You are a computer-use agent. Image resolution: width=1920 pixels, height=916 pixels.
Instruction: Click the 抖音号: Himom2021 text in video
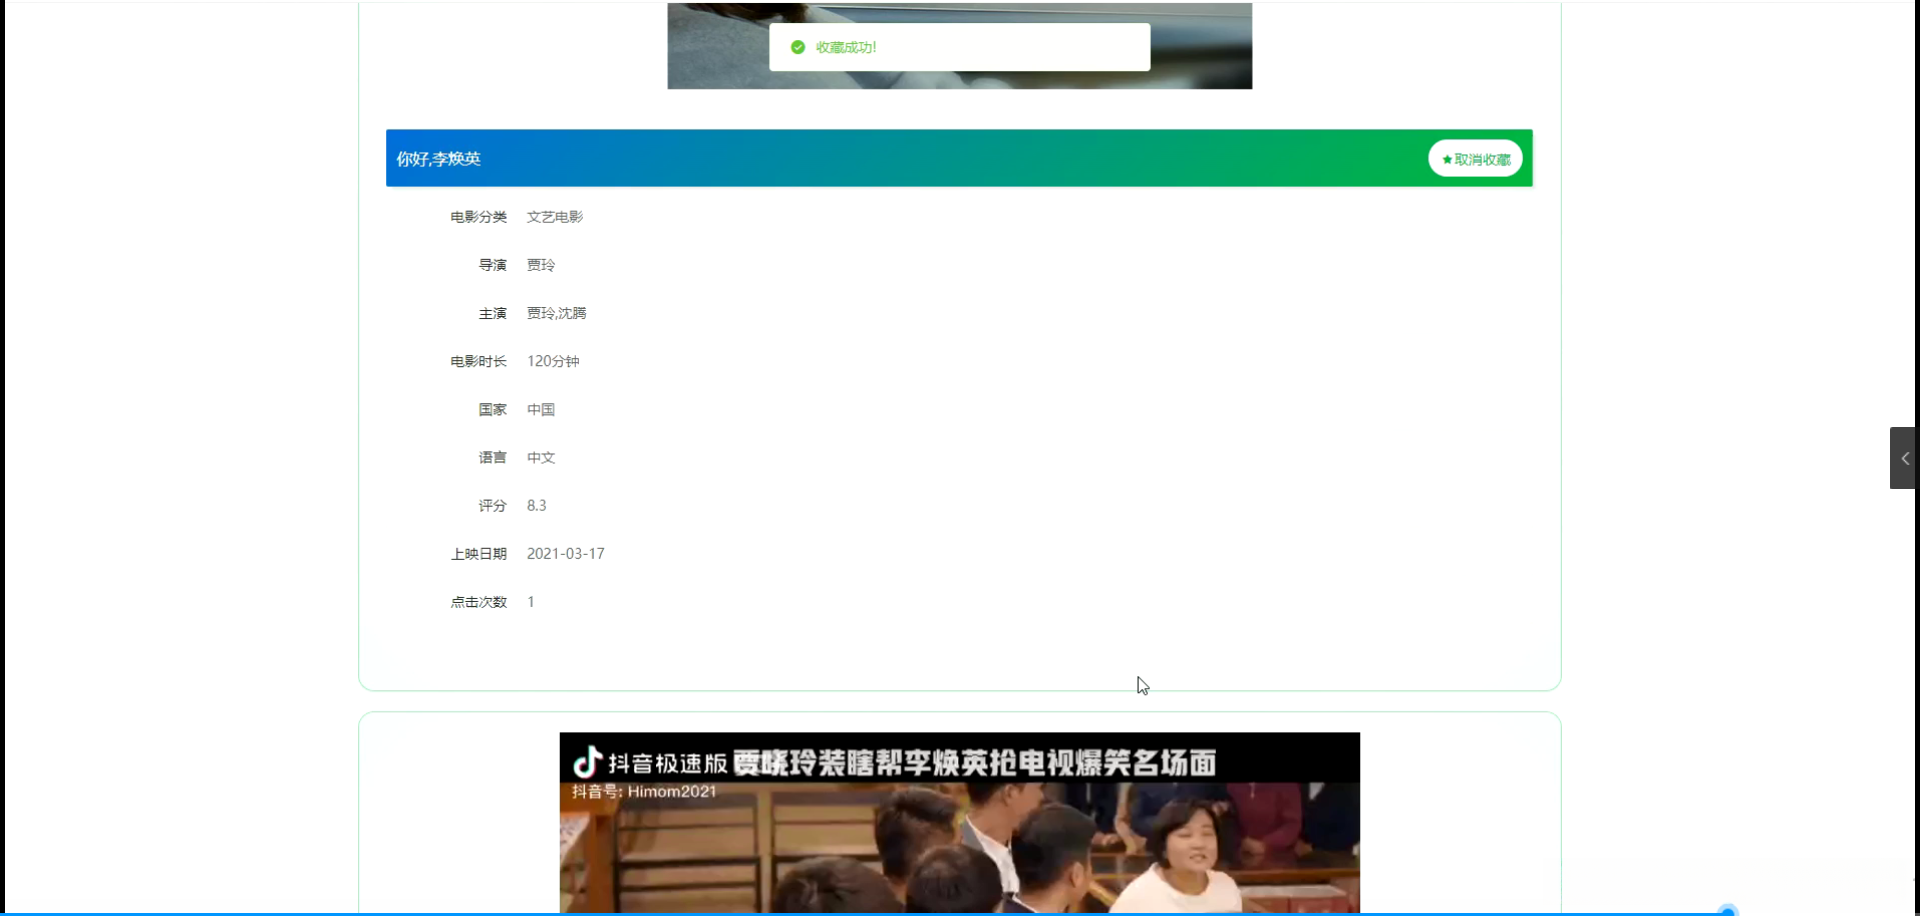pyautogui.click(x=644, y=791)
